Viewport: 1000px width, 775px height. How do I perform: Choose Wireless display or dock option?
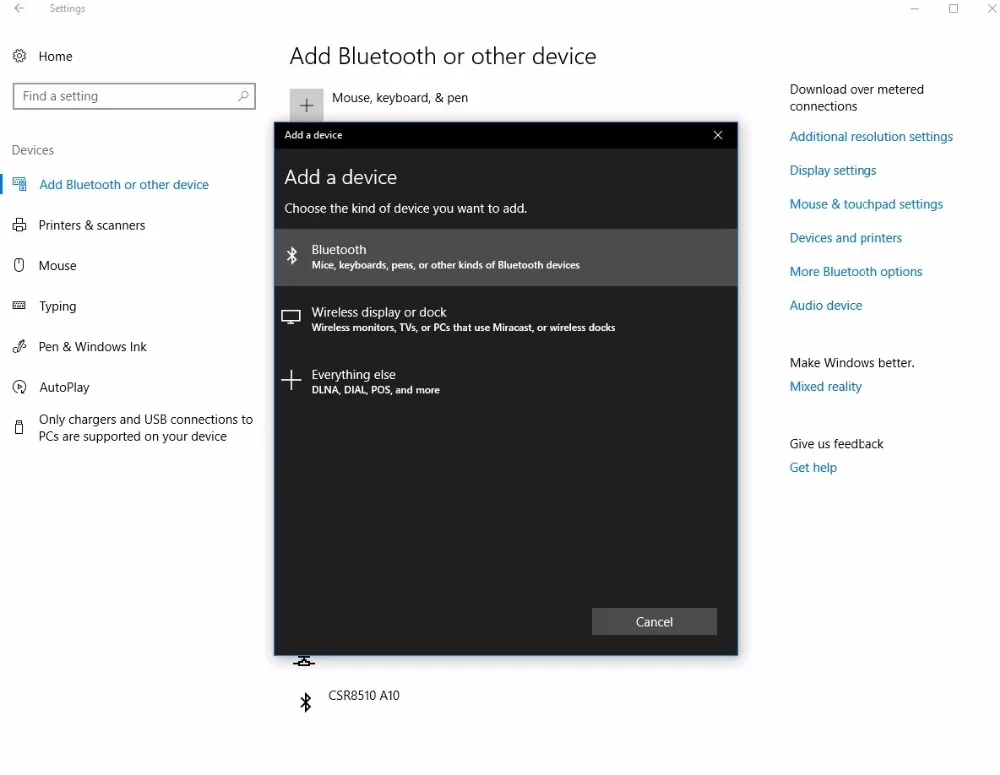506,320
